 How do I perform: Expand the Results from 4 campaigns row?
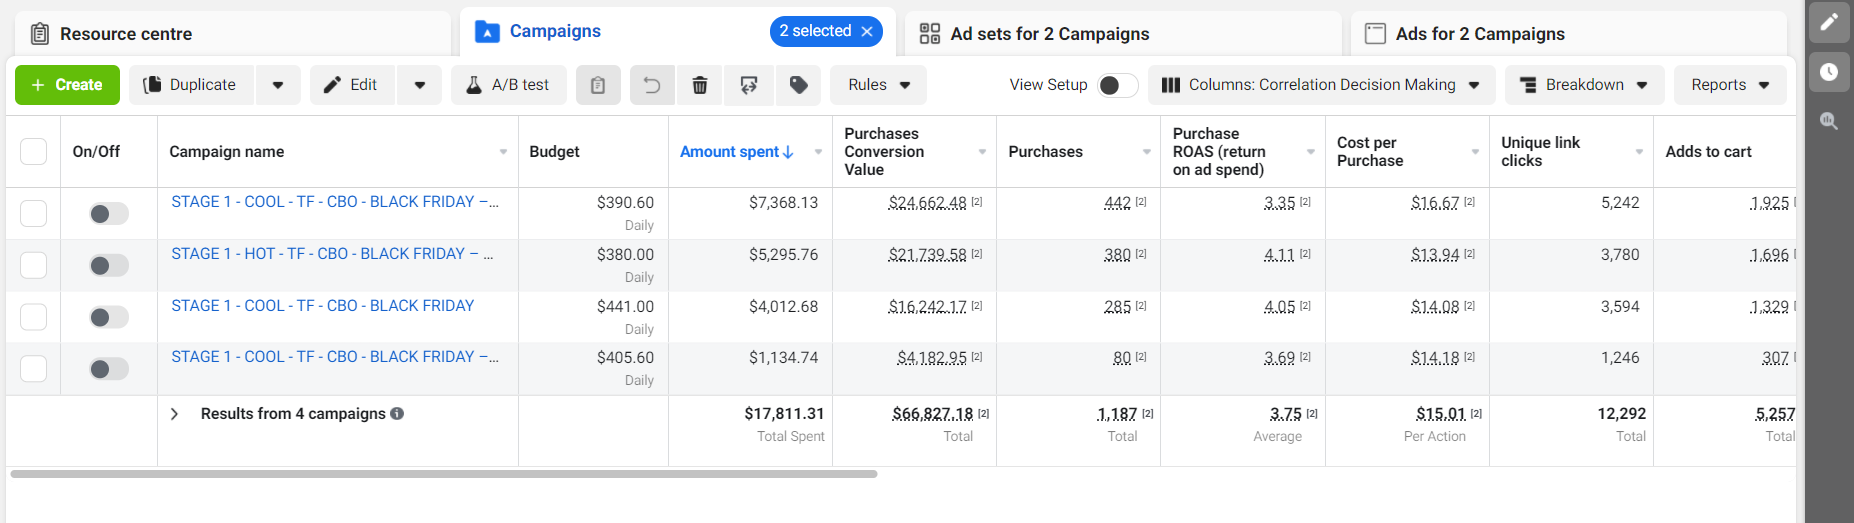[x=174, y=413]
